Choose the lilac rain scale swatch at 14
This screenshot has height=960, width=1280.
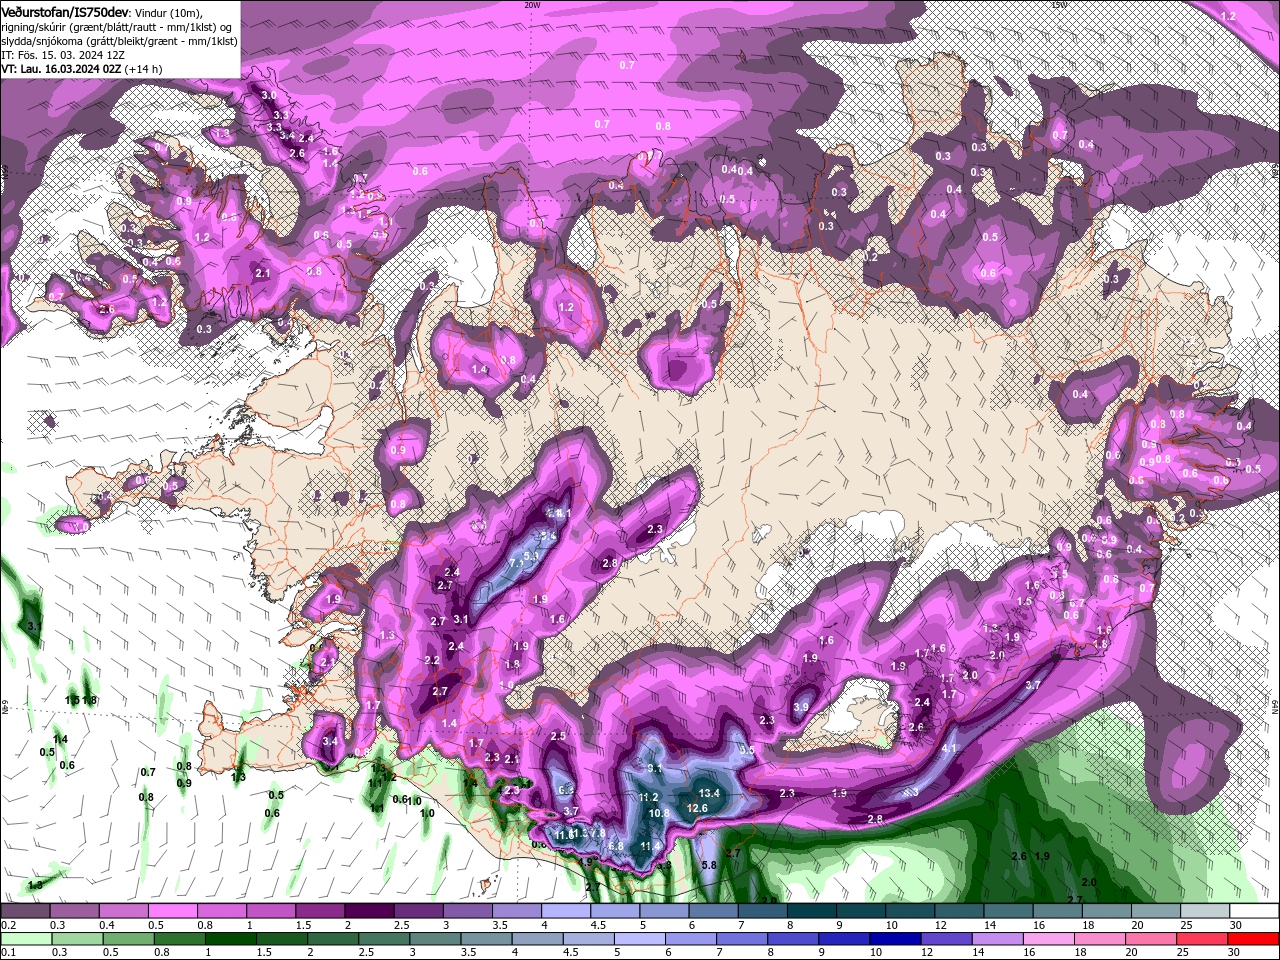pos(996,939)
